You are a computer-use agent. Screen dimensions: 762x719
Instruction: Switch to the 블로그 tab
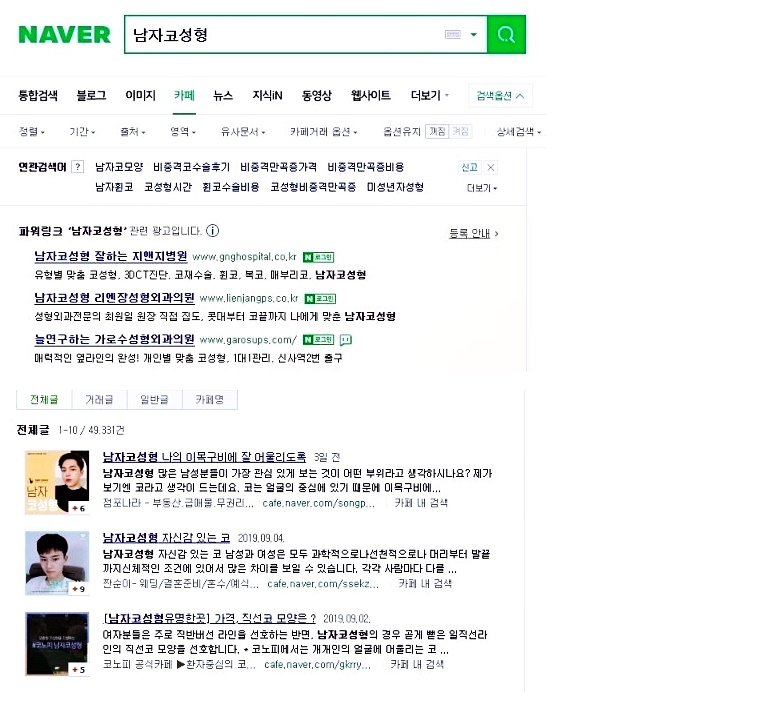pyautogui.click(x=91, y=95)
